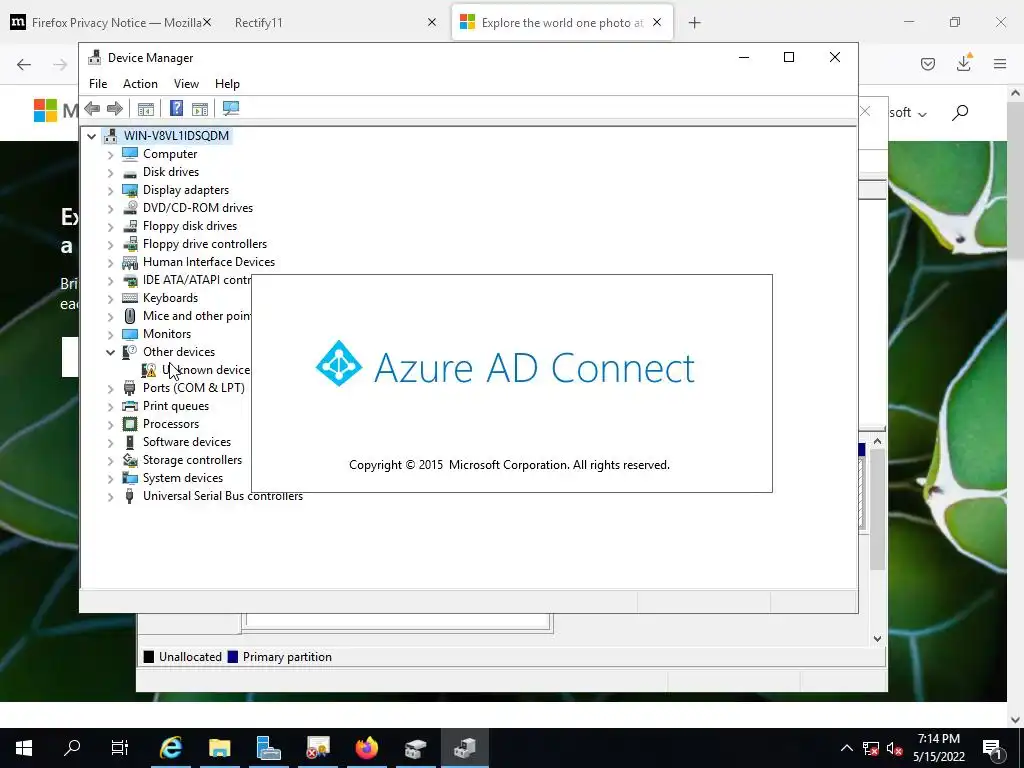
Task: Close the Explore the world tab
Action: [657, 23]
